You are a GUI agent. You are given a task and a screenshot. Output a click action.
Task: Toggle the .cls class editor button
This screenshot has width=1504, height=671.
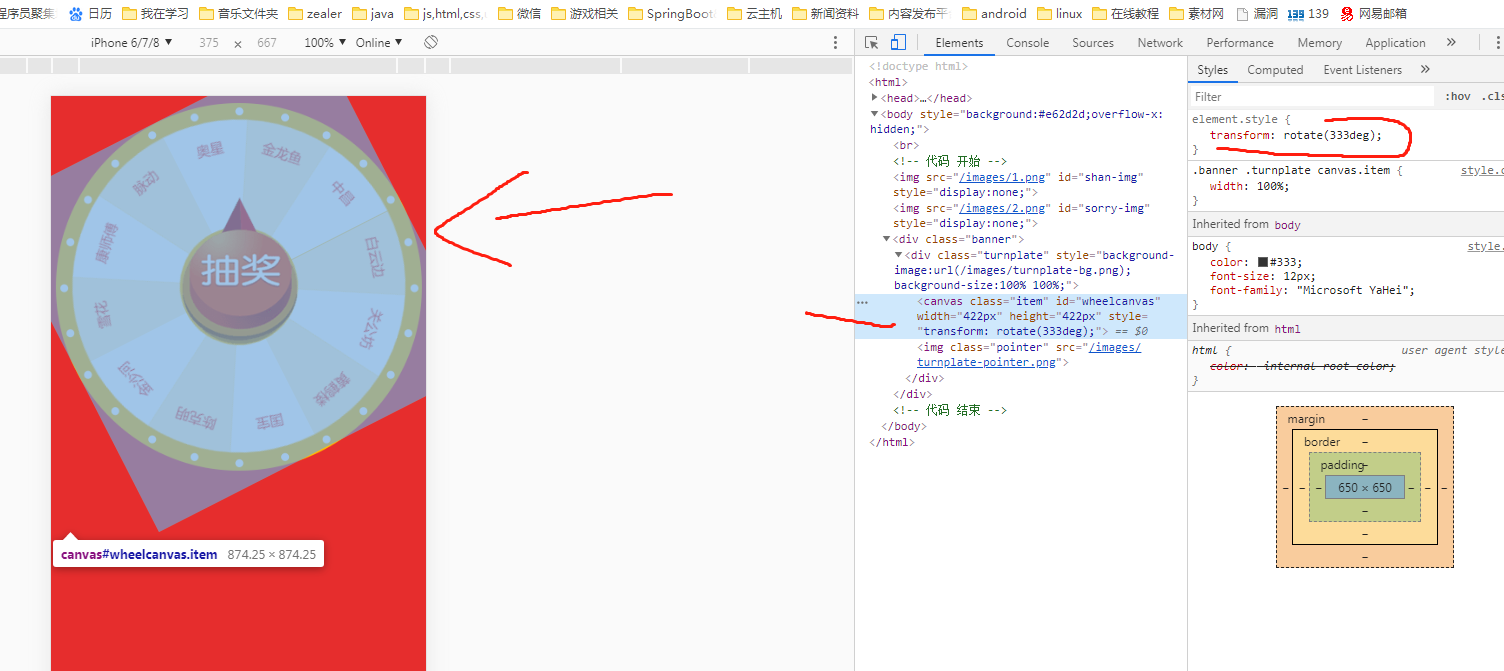pyautogui.click(x=1491, y=97)
